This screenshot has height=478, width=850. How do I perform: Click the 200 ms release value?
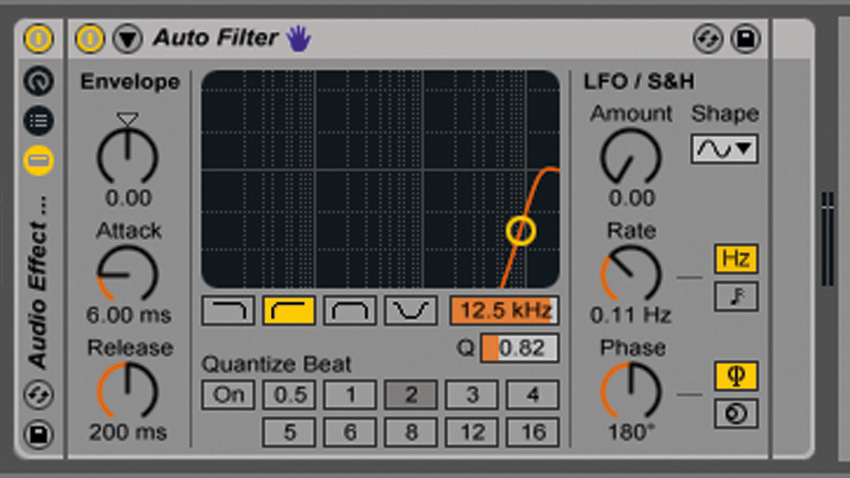[x=128, y=432]
